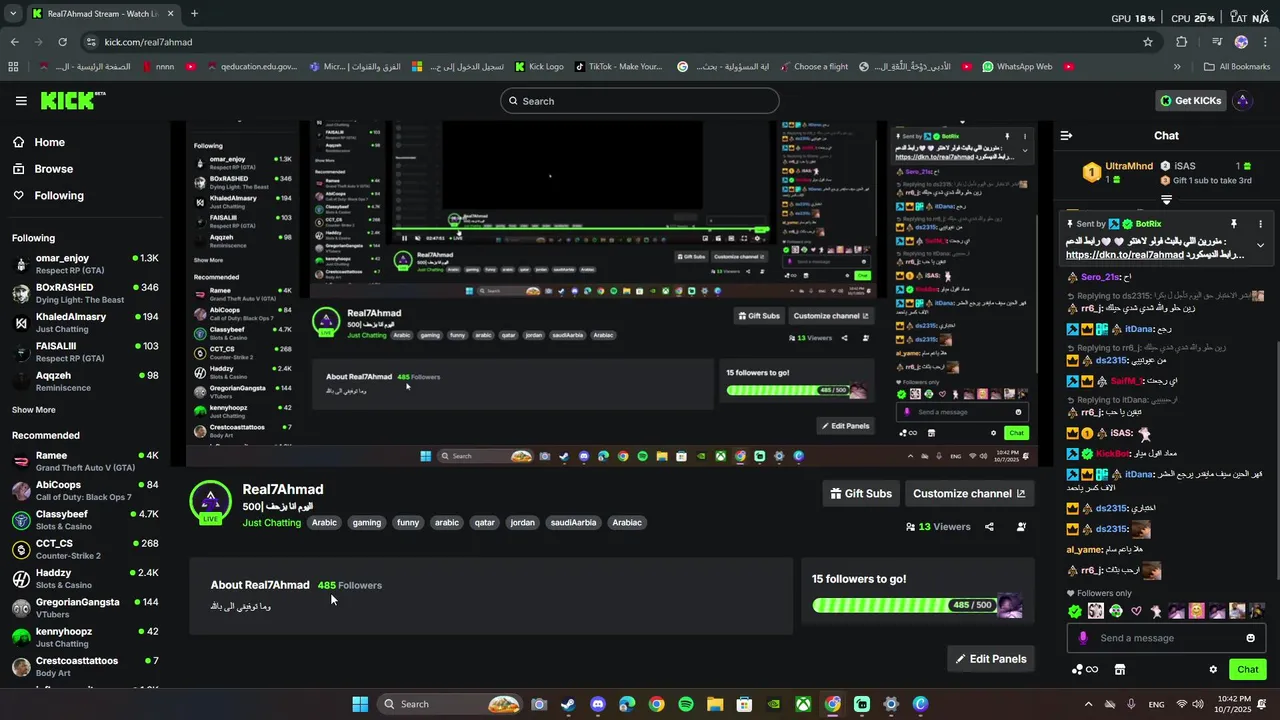This screenshot has width=1280, height=720.
Task: Expand following list with Show More
Action: pos(34,410)
